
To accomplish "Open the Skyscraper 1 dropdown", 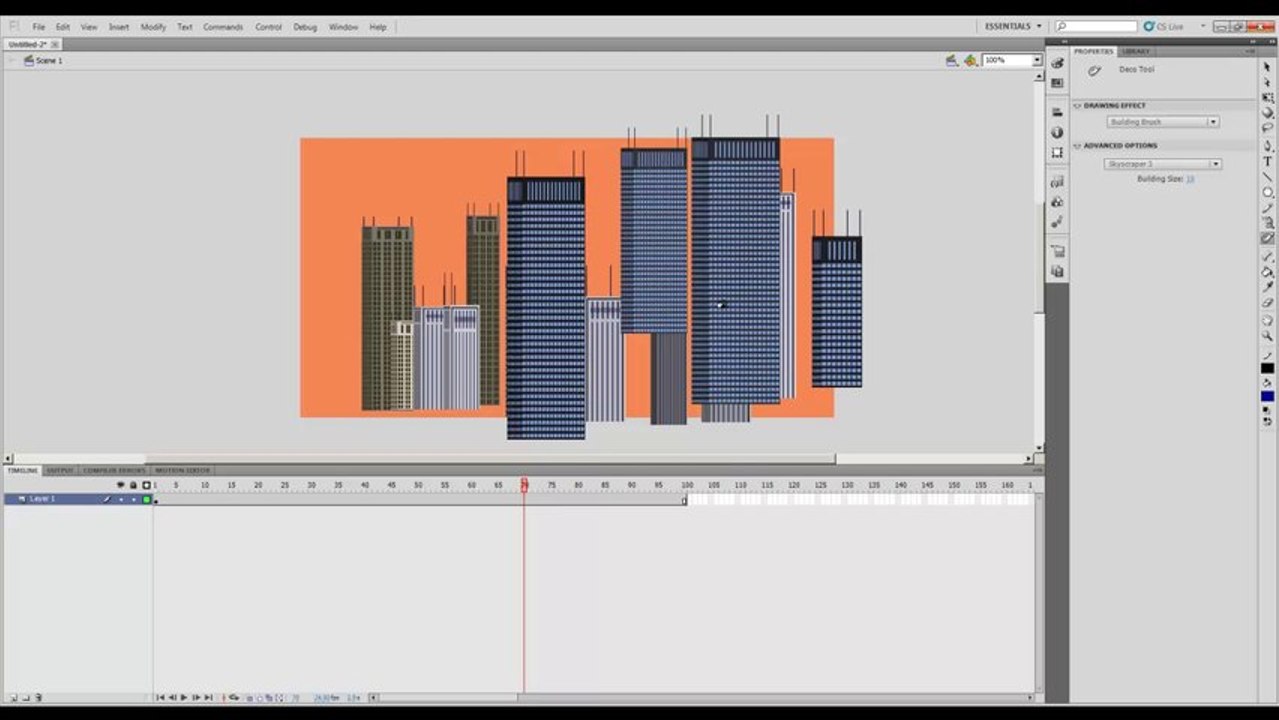I will [x=1163, y=164].
